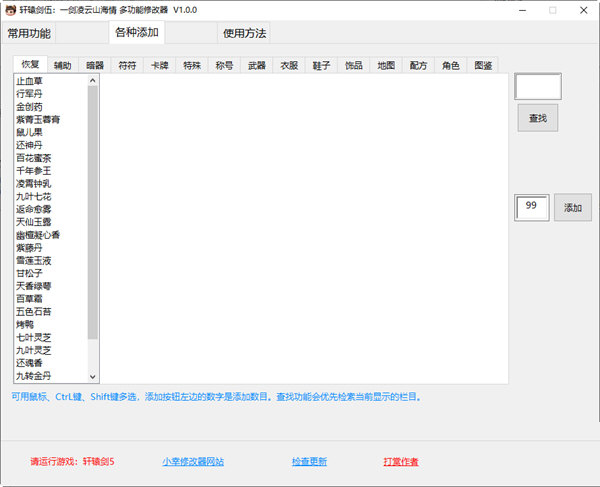Click the item list scrollbar thumb
The image size is (600, 487).
point(93,212)
